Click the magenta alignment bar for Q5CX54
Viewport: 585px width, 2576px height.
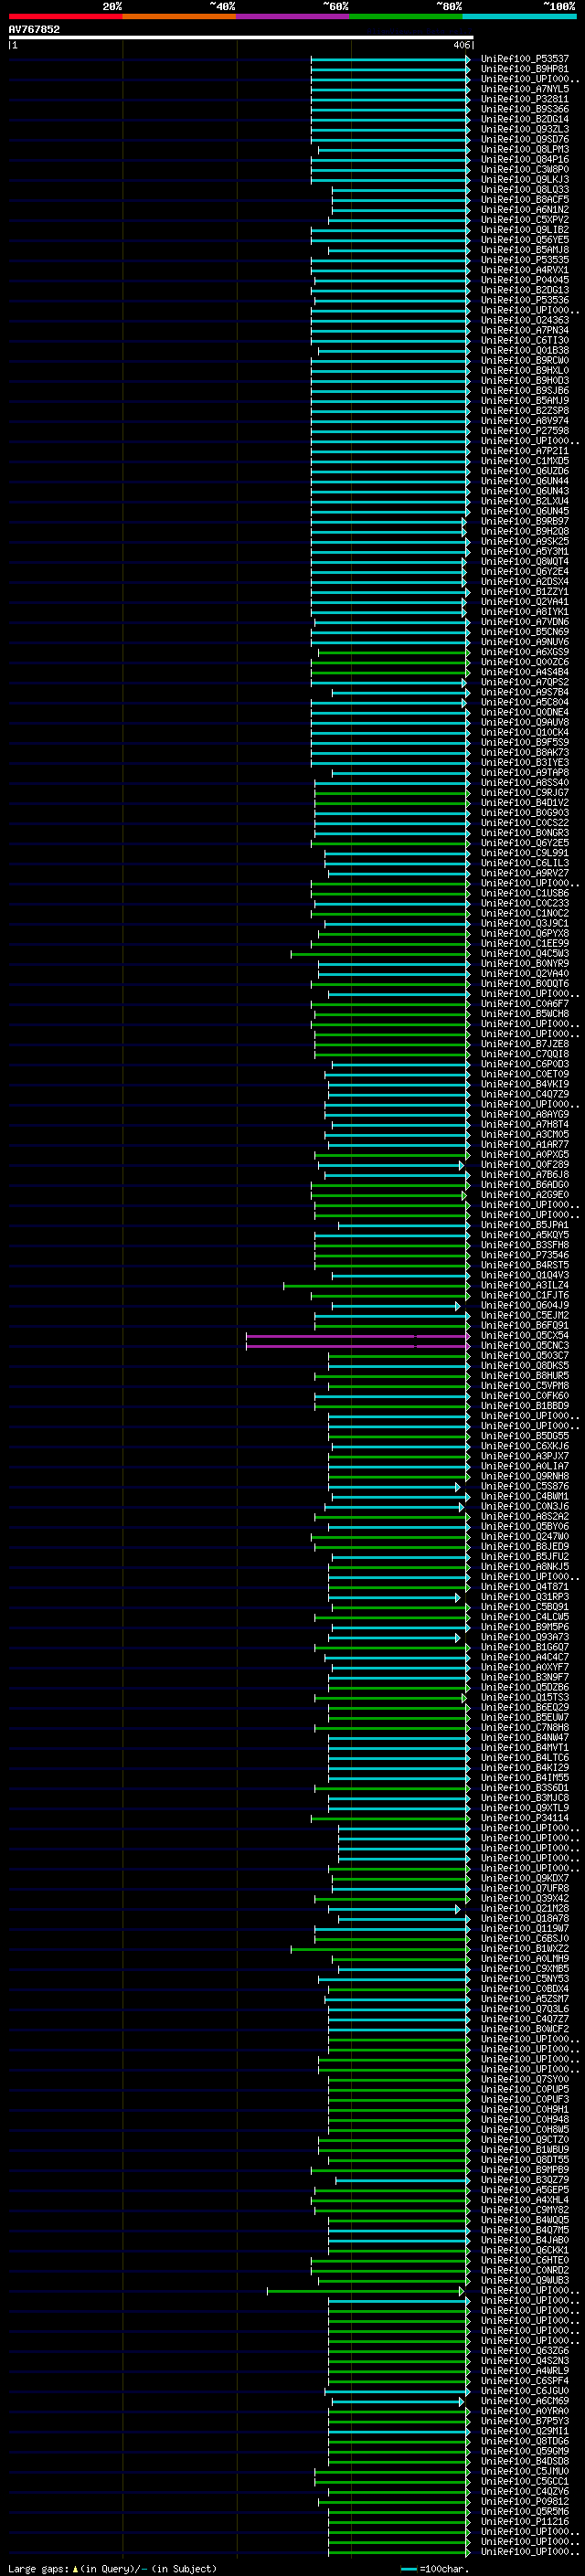pyautogui.click(x=358, y=1336)
